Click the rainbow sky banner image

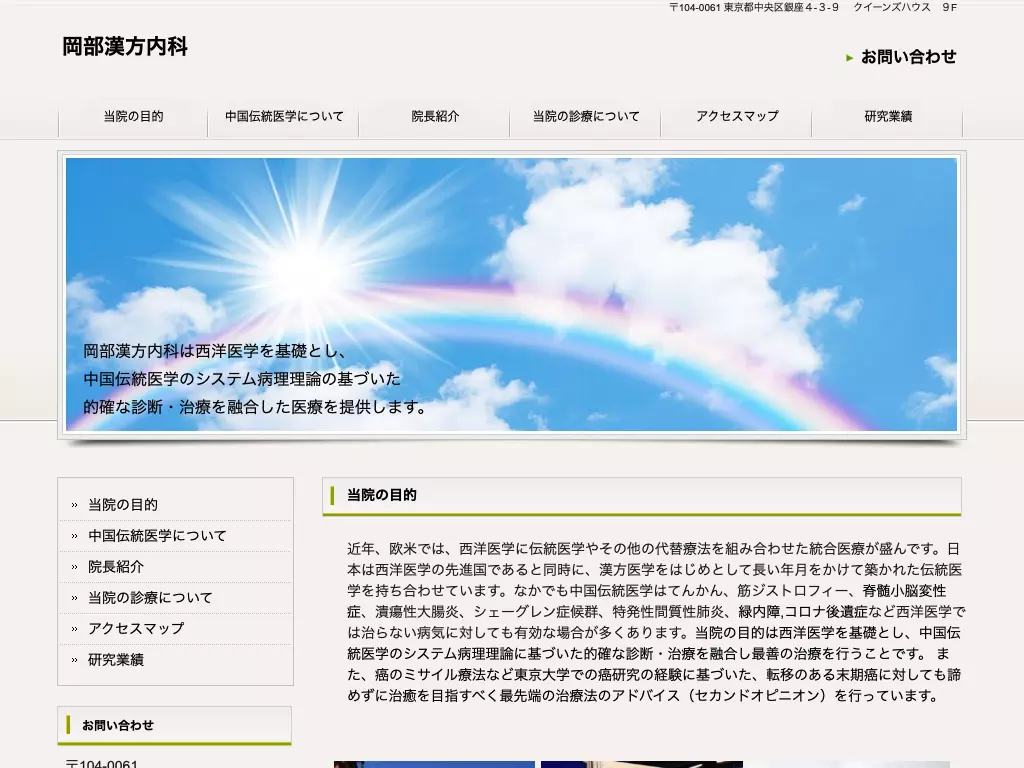(511, 295)
